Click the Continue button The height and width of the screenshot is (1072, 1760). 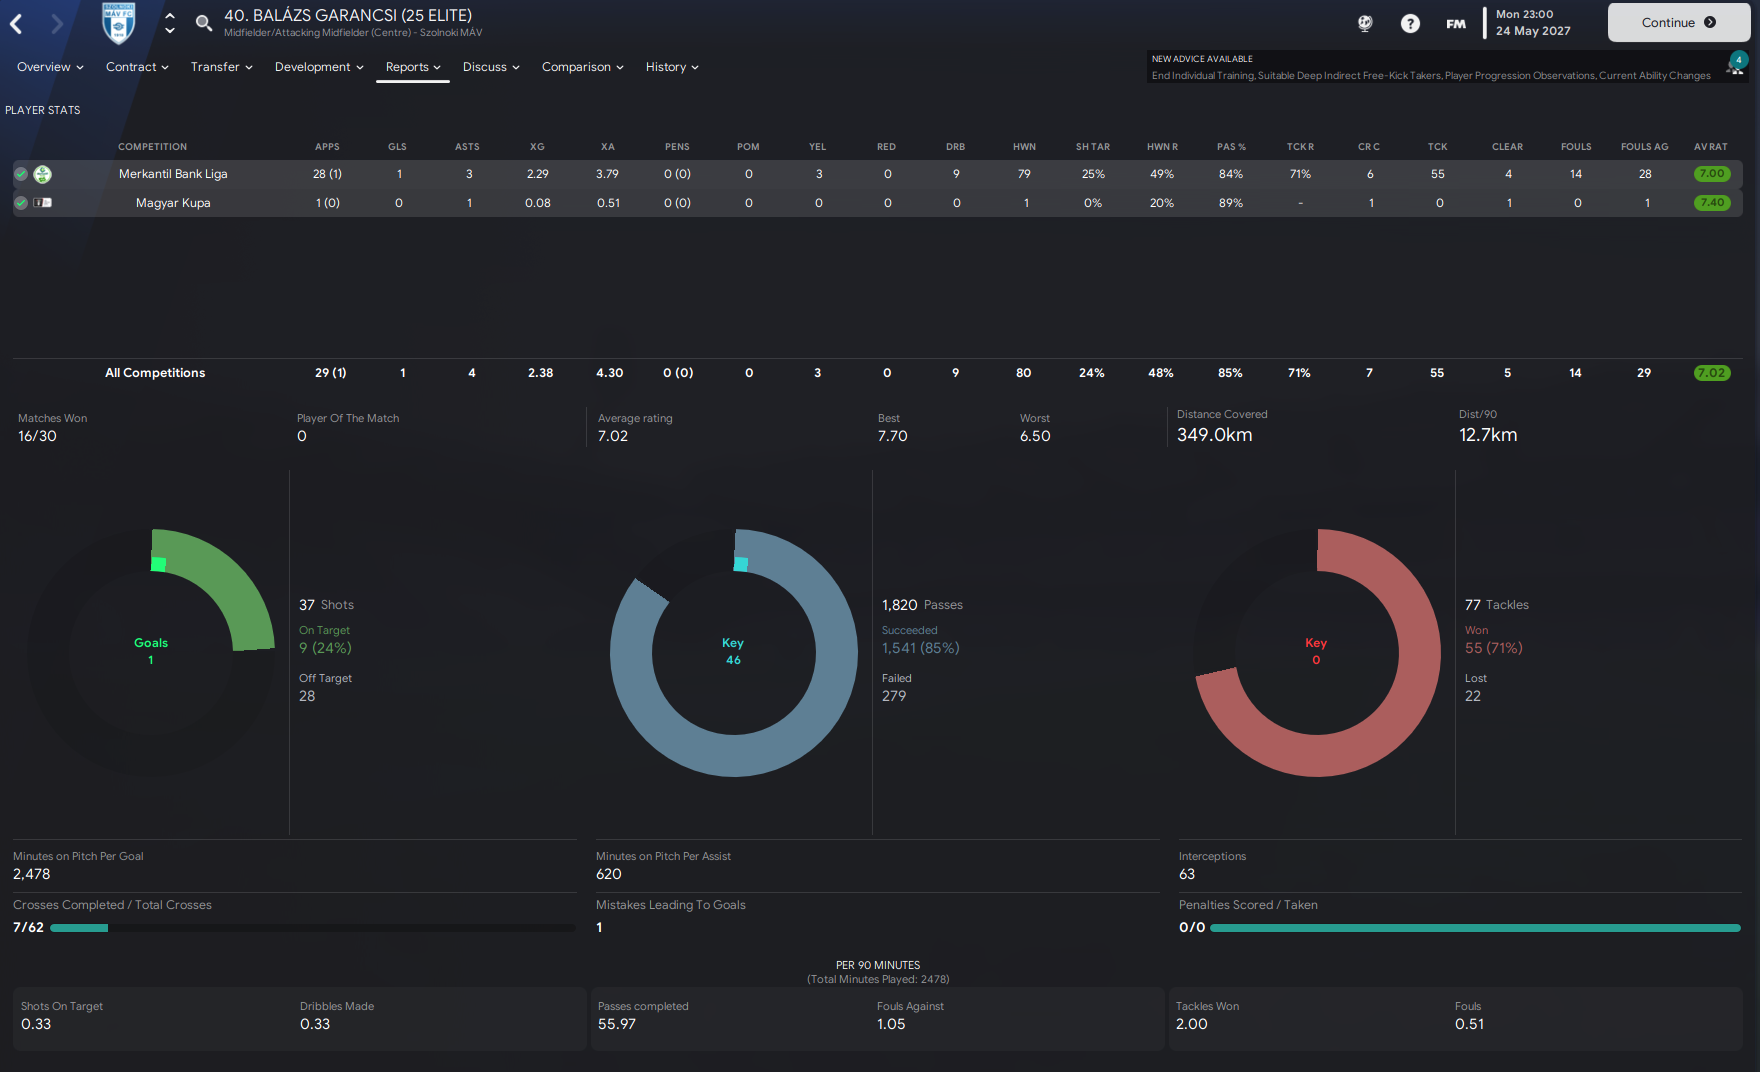click(x=1679, y=22)
